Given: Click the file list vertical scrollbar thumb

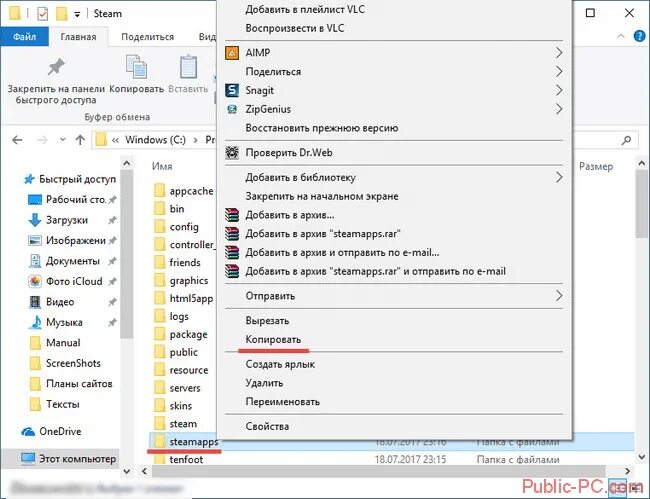Looking at the screenshot, I should point(642,203).
